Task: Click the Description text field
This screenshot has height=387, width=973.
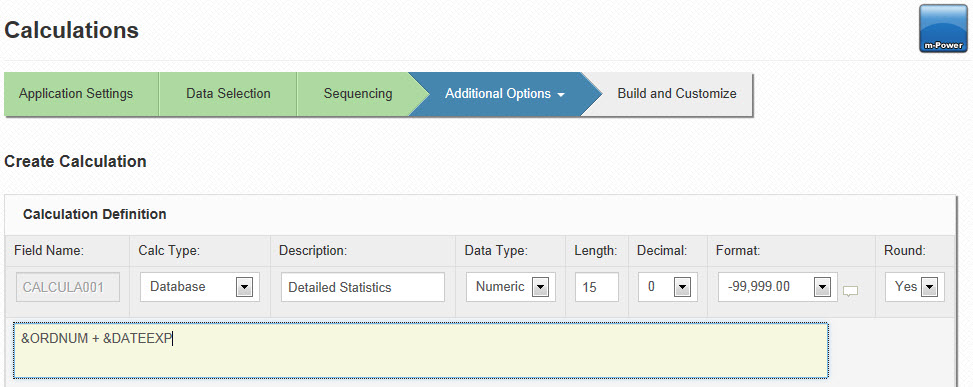Action: pyautogui.click(x=362, y=287)
